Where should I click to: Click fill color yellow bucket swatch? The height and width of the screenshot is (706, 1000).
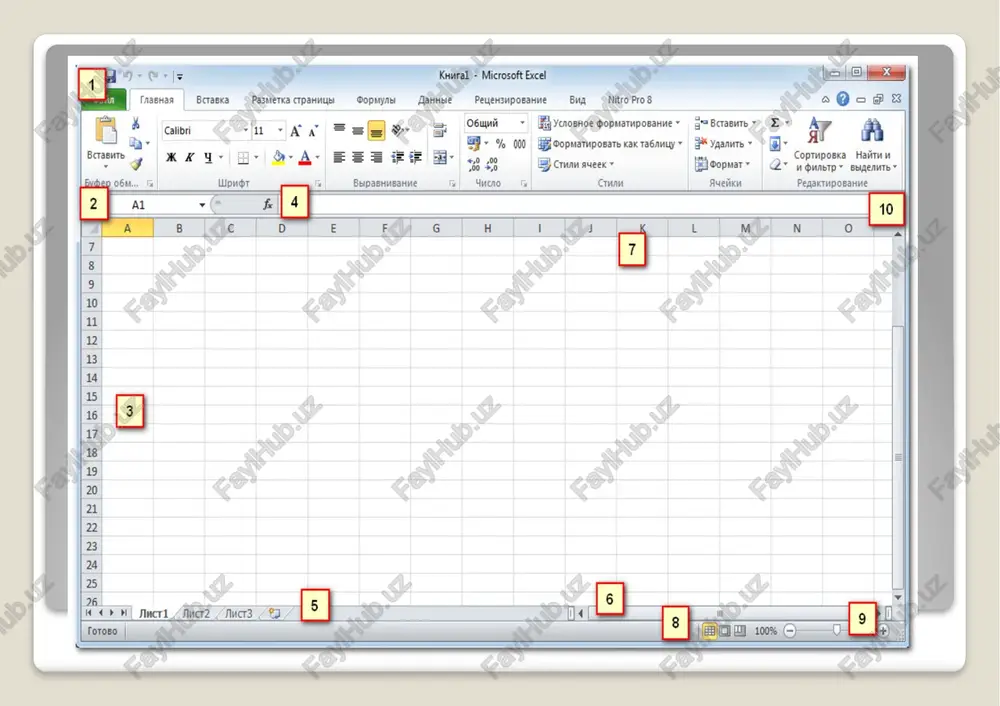click(x=278, y=157)
